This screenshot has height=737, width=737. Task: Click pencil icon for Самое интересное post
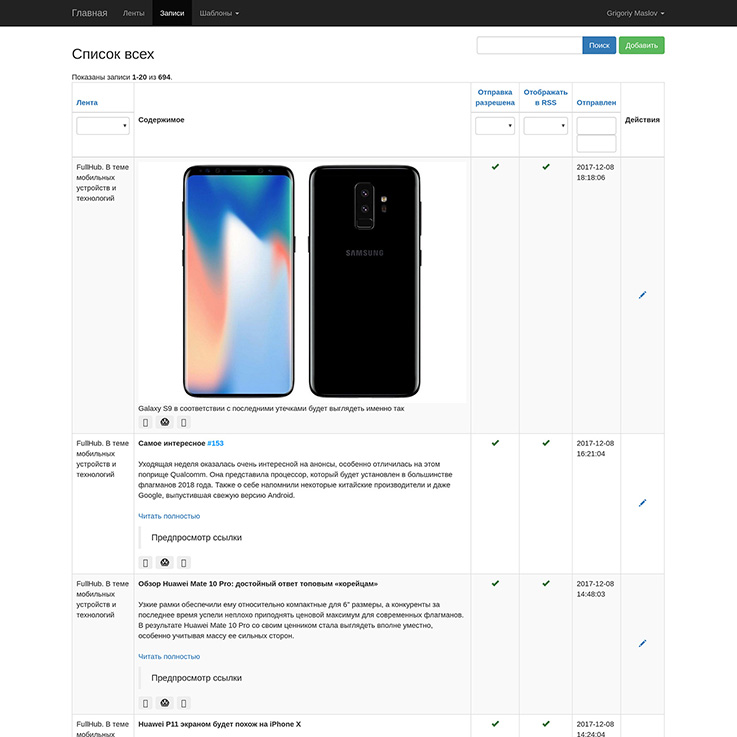point(642,503)
